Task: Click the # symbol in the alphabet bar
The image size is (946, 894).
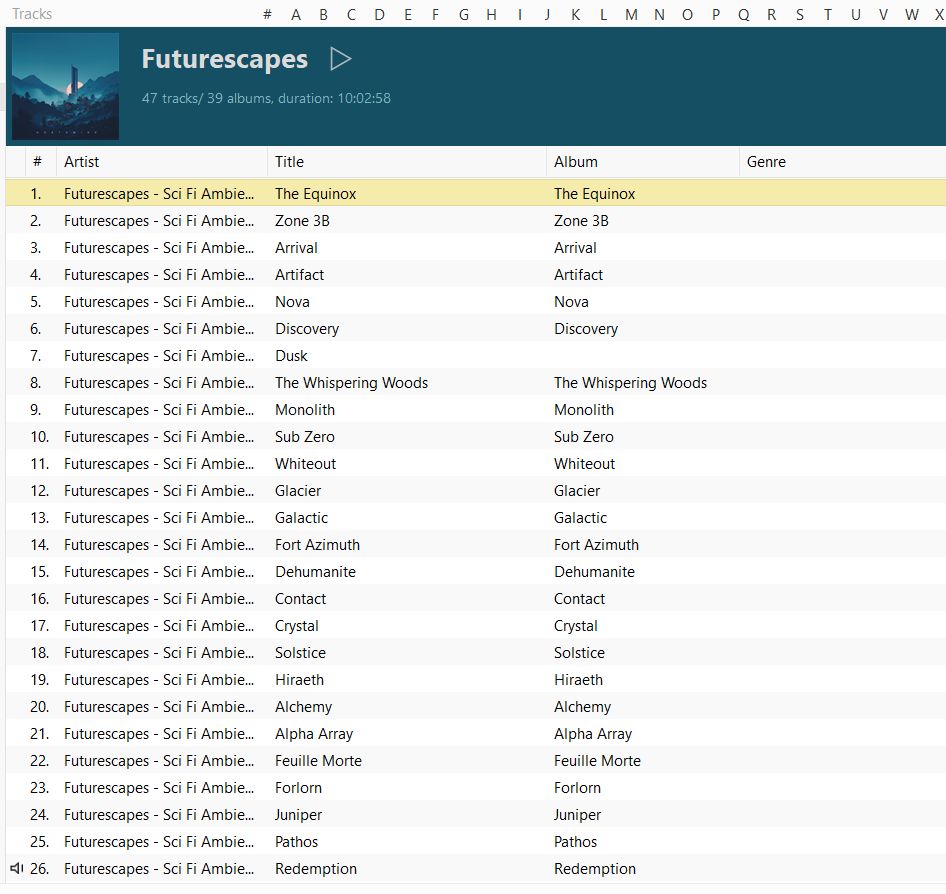Action: pos(267,14)
